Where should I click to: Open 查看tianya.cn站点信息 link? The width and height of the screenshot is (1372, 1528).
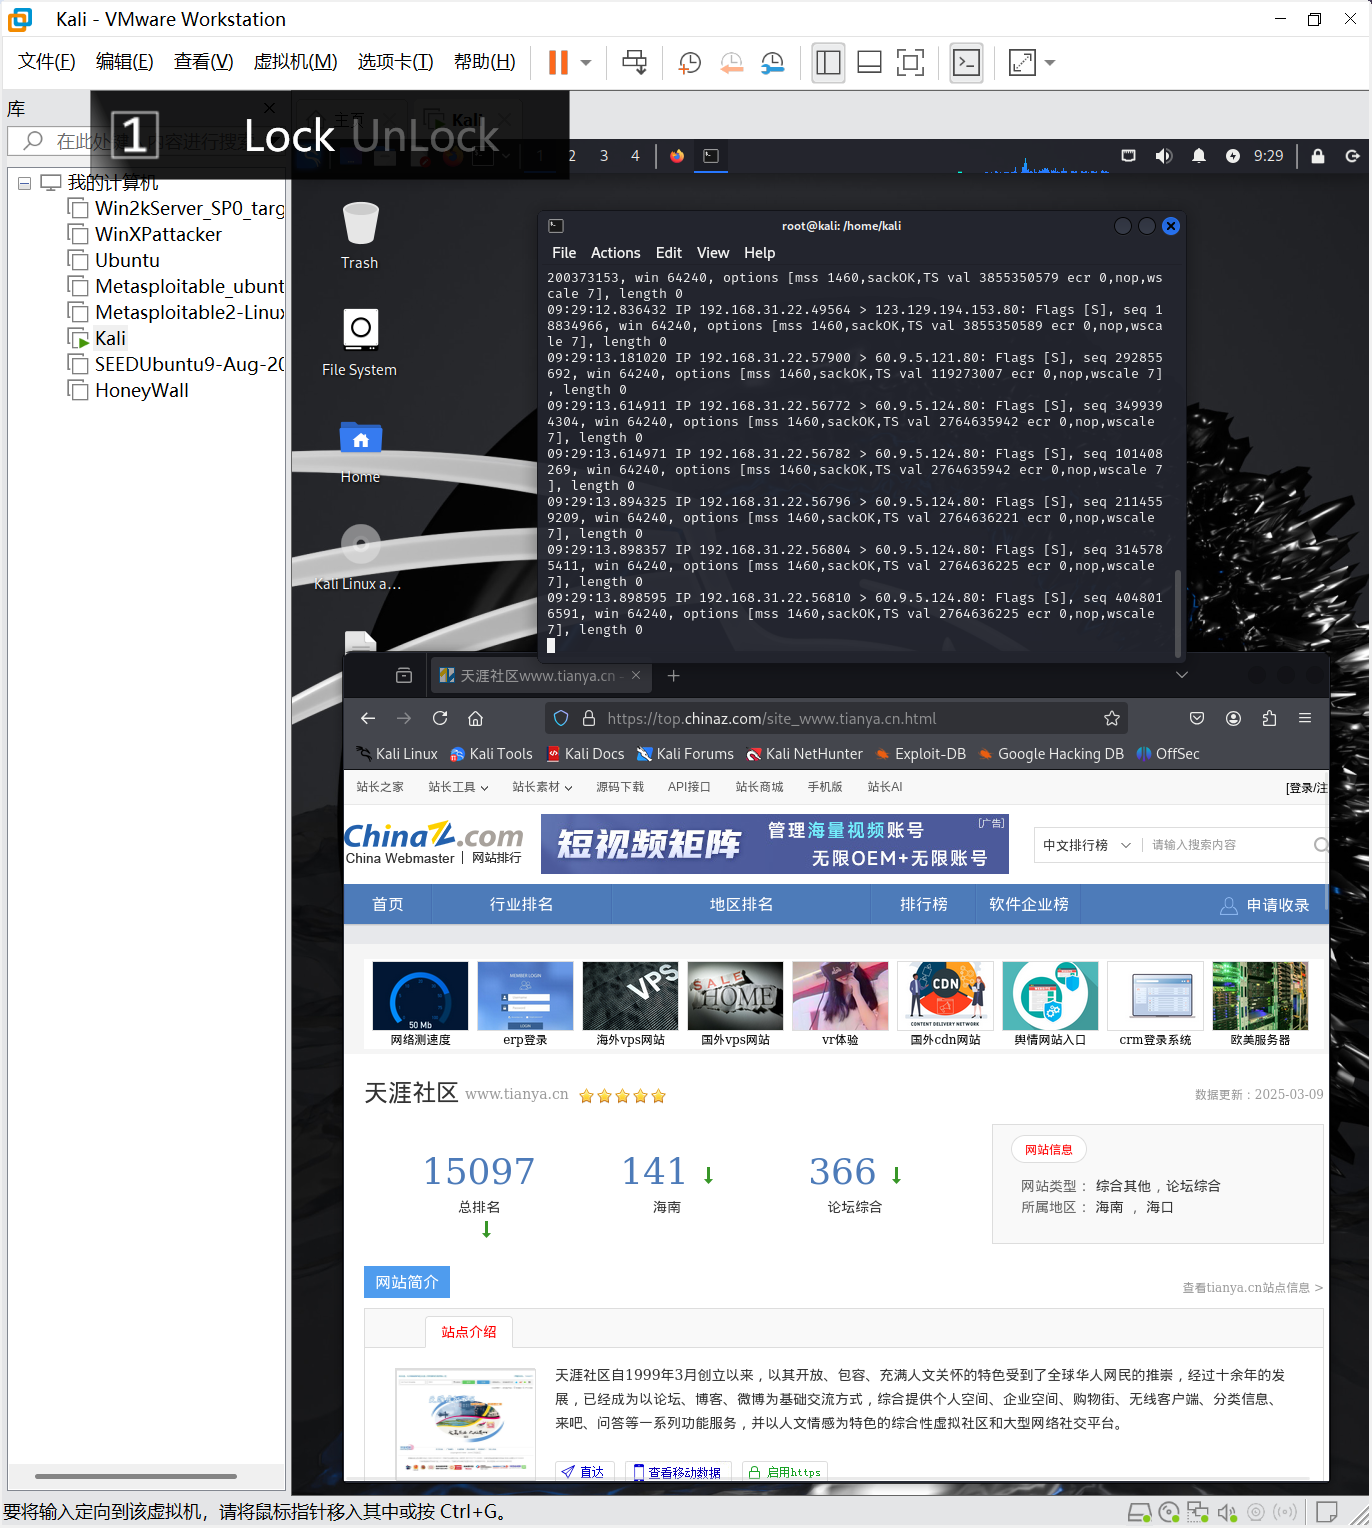pos(1252,1288)
